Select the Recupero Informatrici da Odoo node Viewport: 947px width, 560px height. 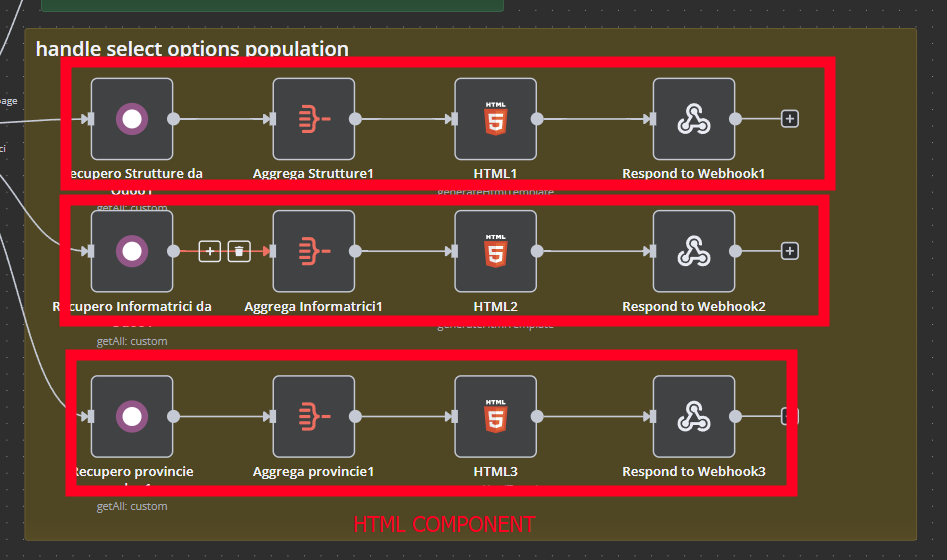[132, 251]
